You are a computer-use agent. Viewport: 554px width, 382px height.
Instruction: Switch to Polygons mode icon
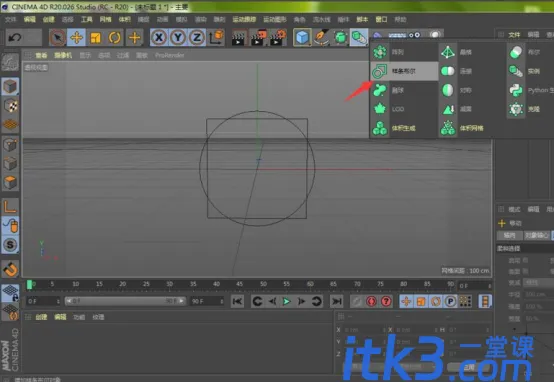coord(10,182)
